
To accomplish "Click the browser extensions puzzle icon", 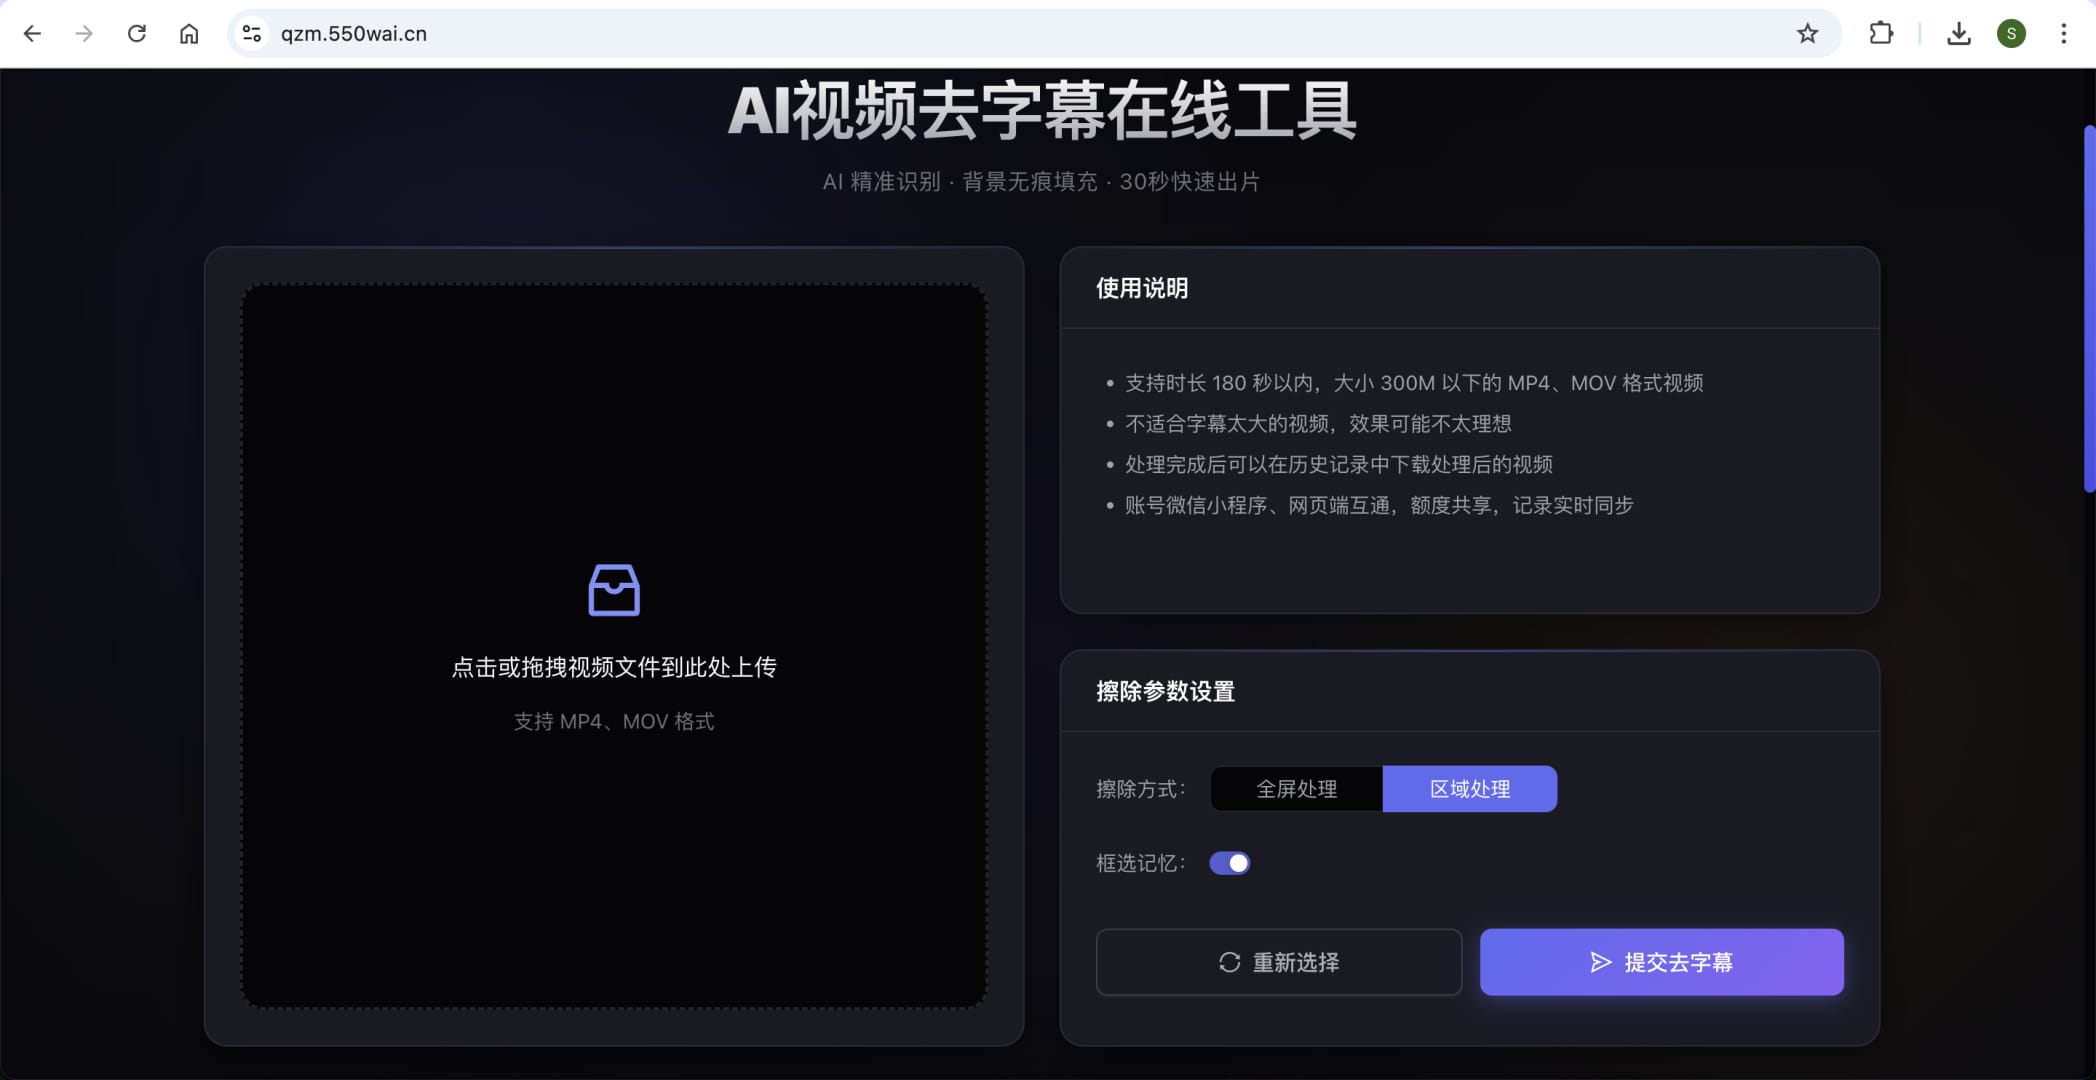I will tap(1881, 33).
